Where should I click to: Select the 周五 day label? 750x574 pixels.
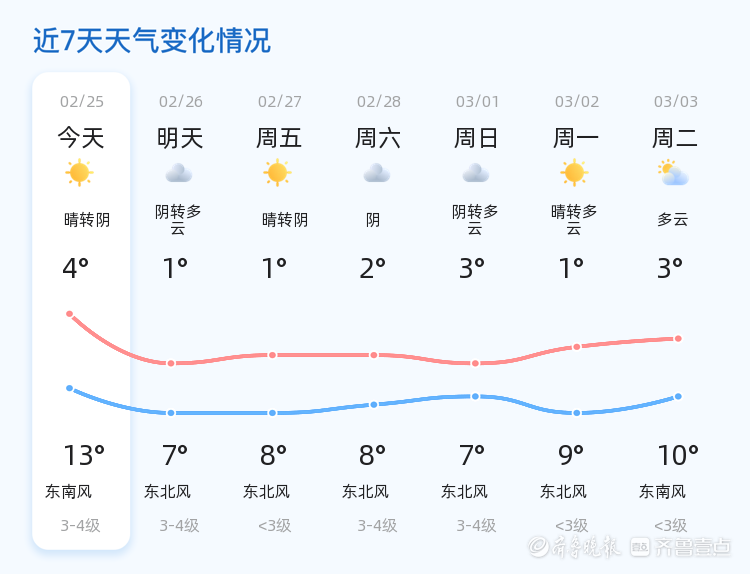(279, 138)
